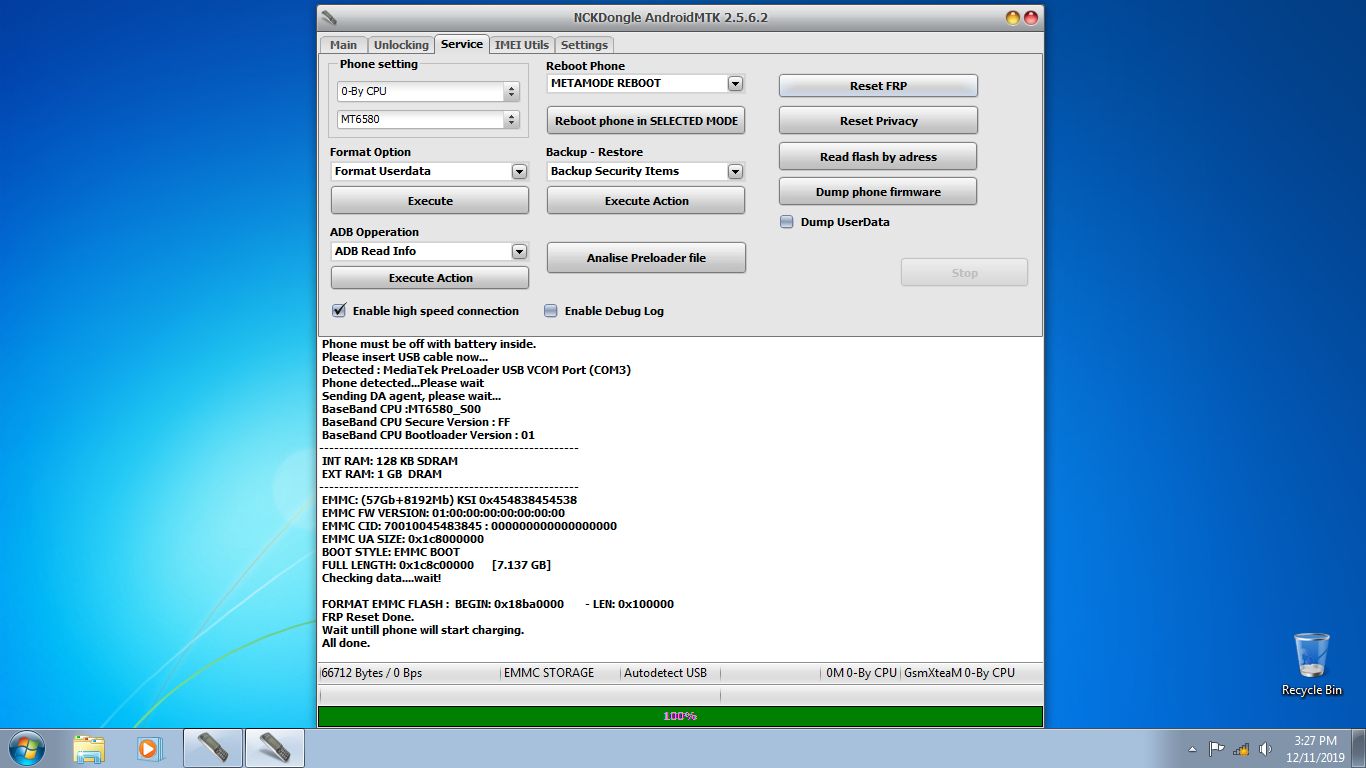Click Execute under Format Option
This screenshot has width=1366, height=768.
click(x=430, y=201)
